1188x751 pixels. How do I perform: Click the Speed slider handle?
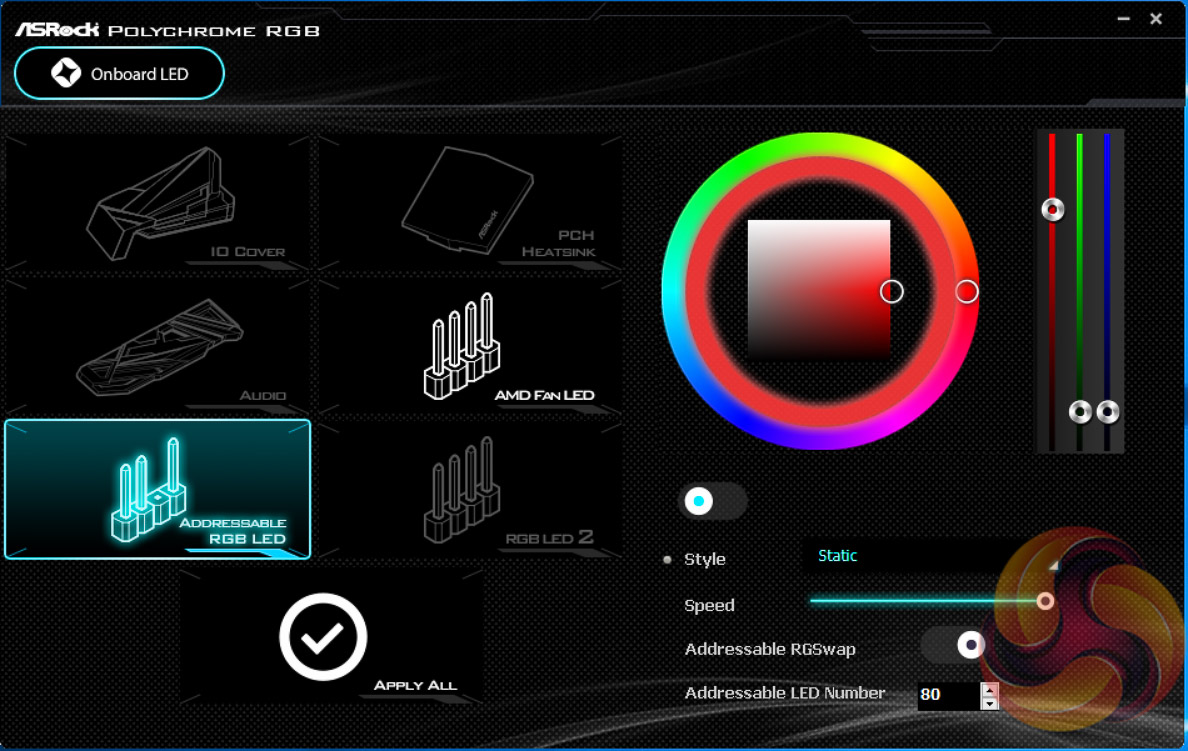(1046, 601)
